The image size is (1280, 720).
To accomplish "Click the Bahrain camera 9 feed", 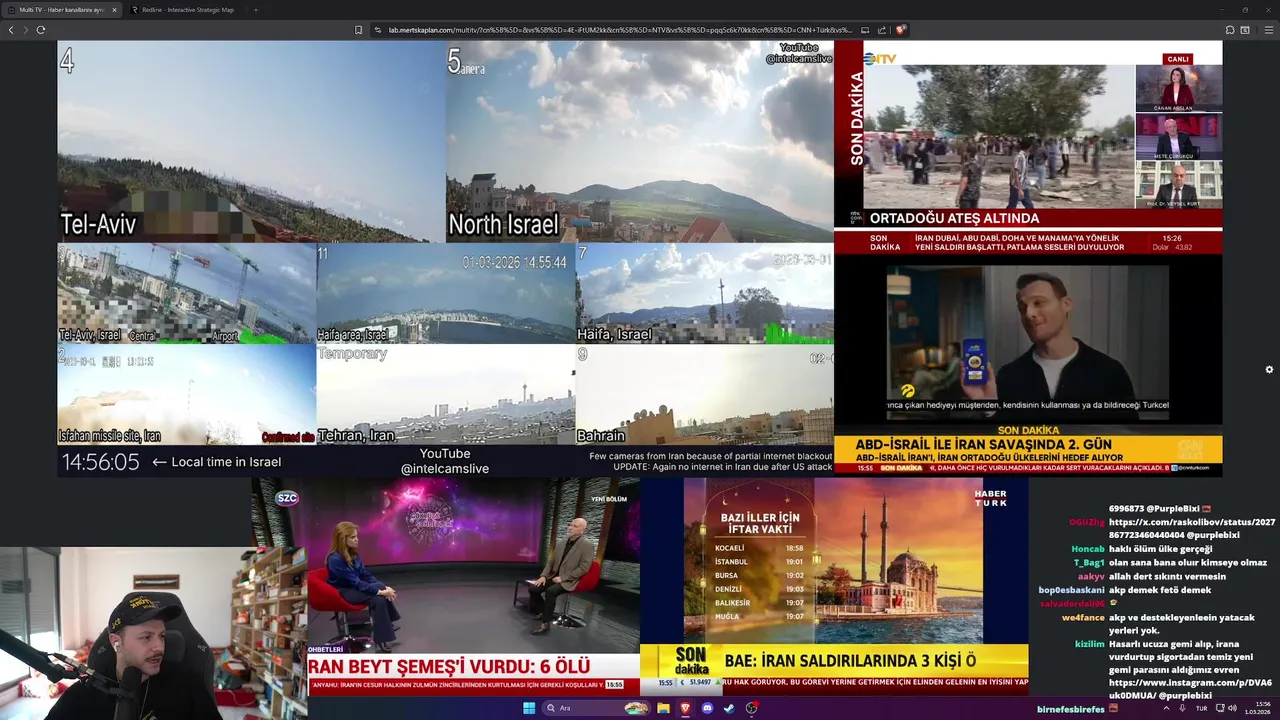I will 705,395.
